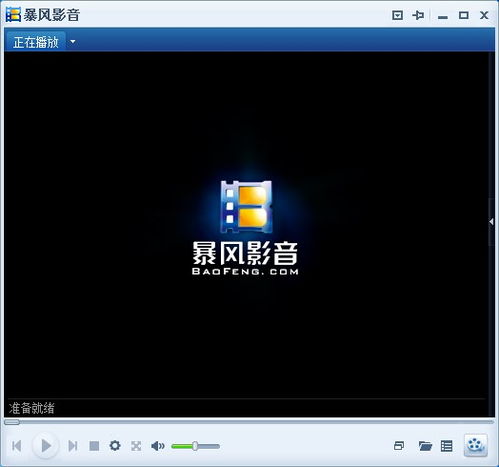Click the green volume slider
Image resolution: width=499 pixels, height=467 pixels.
click(x=195, y=446)
